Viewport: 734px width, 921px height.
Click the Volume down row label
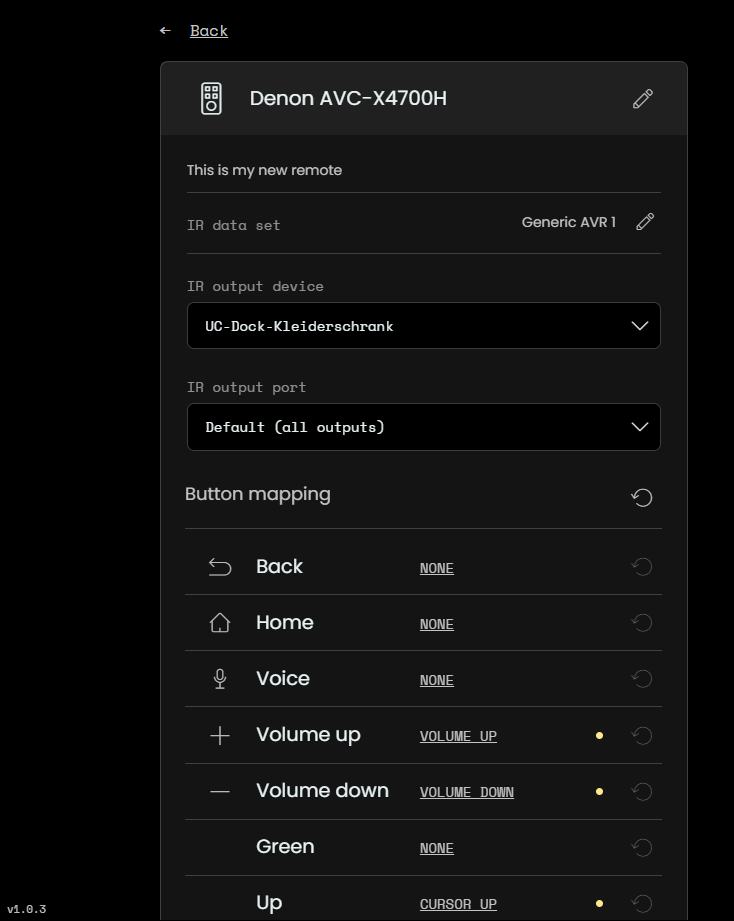(x=322, y=791)
